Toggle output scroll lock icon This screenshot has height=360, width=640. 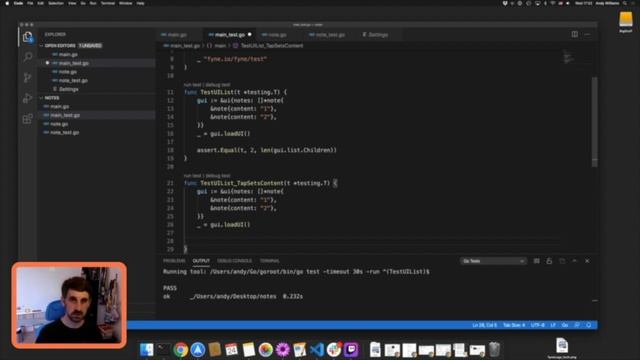pos(549,261)
